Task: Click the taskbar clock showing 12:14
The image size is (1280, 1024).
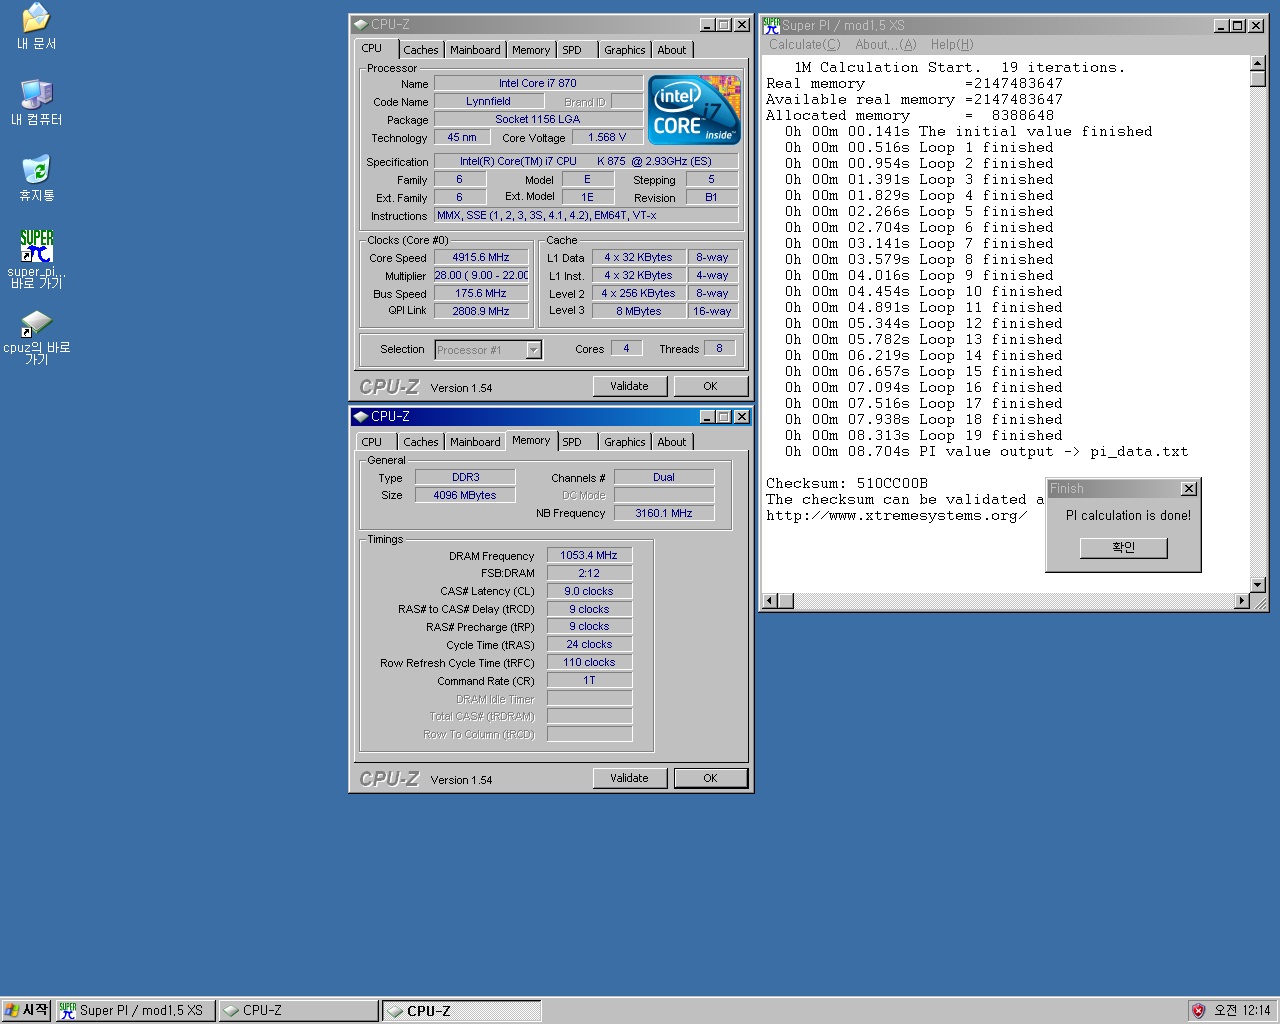Action: 1242,1010
